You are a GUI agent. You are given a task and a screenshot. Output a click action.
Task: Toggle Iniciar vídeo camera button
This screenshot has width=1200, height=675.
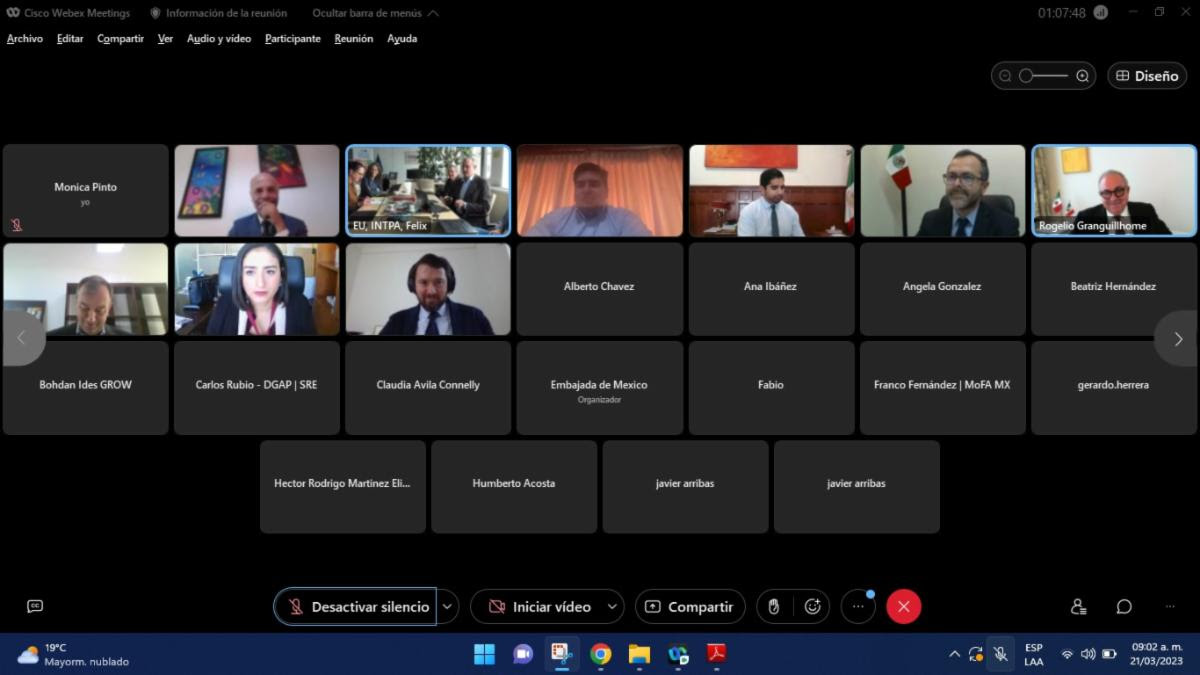pyautogui.click(x=538, y=606)
